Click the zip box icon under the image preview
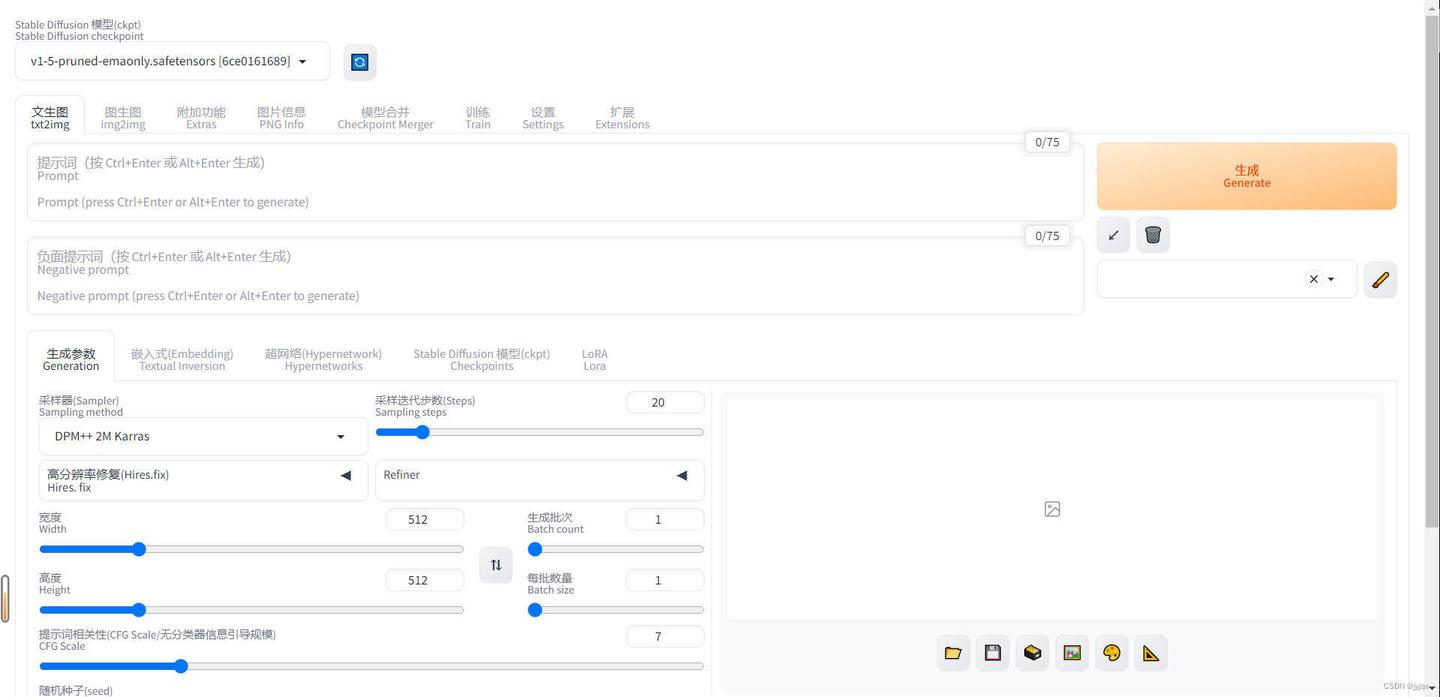This screenshot has width=1440, height=697. pos(1033,653)
